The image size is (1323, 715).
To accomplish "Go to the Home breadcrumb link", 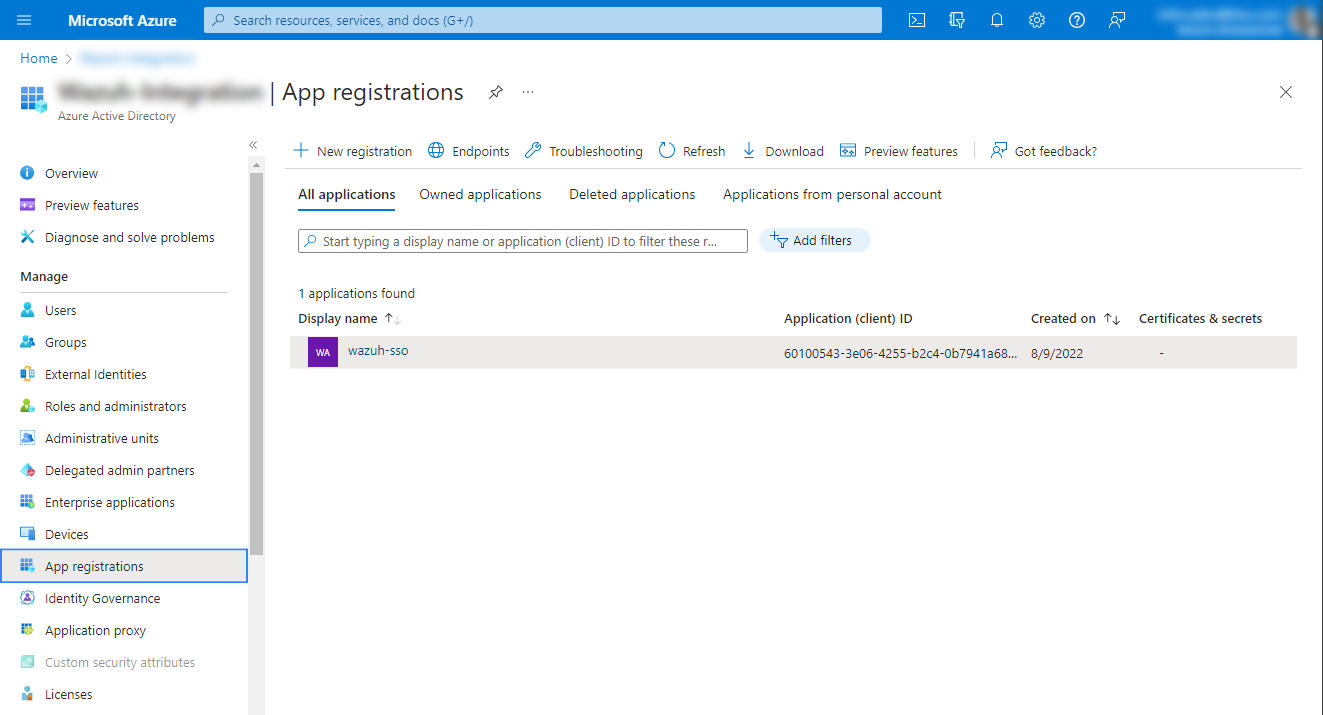I will point(39,58).
